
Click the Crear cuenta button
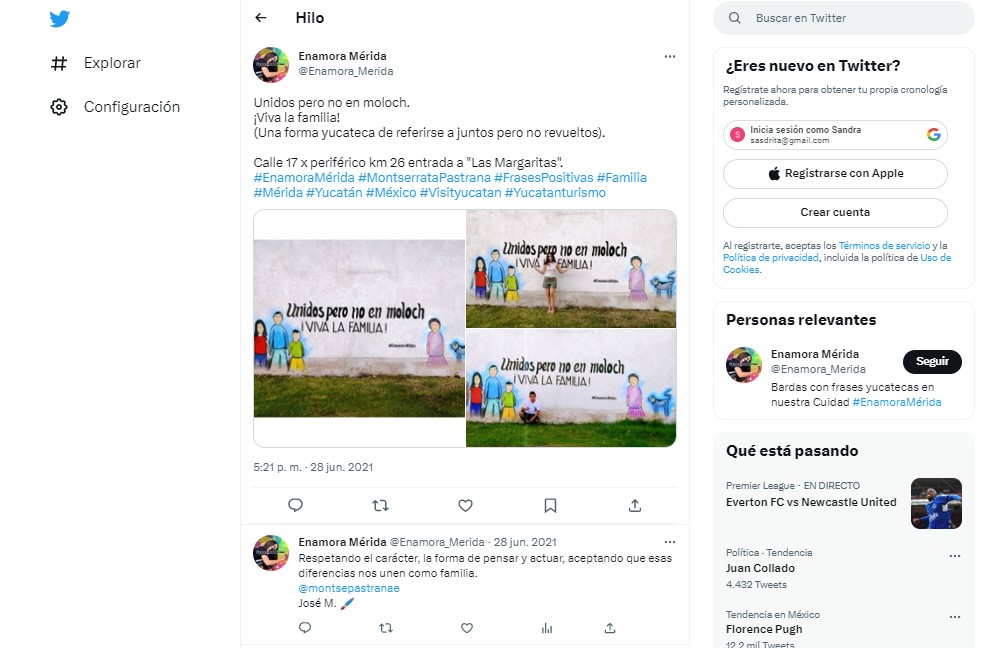(x=835, y=213)
